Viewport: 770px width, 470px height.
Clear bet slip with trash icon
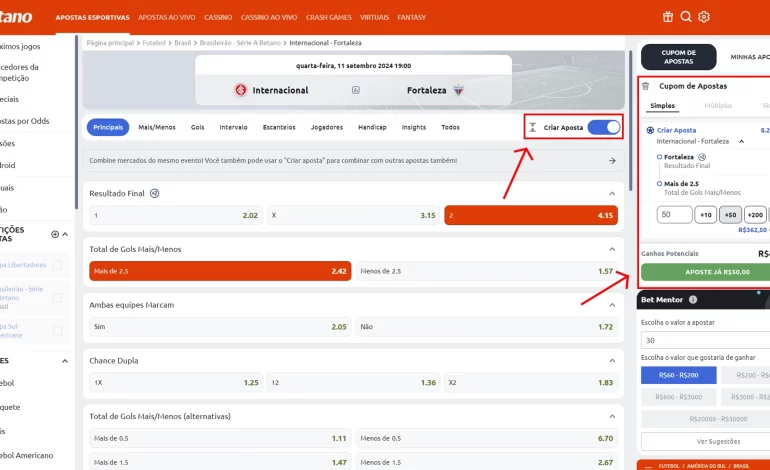tap(646, 86)
